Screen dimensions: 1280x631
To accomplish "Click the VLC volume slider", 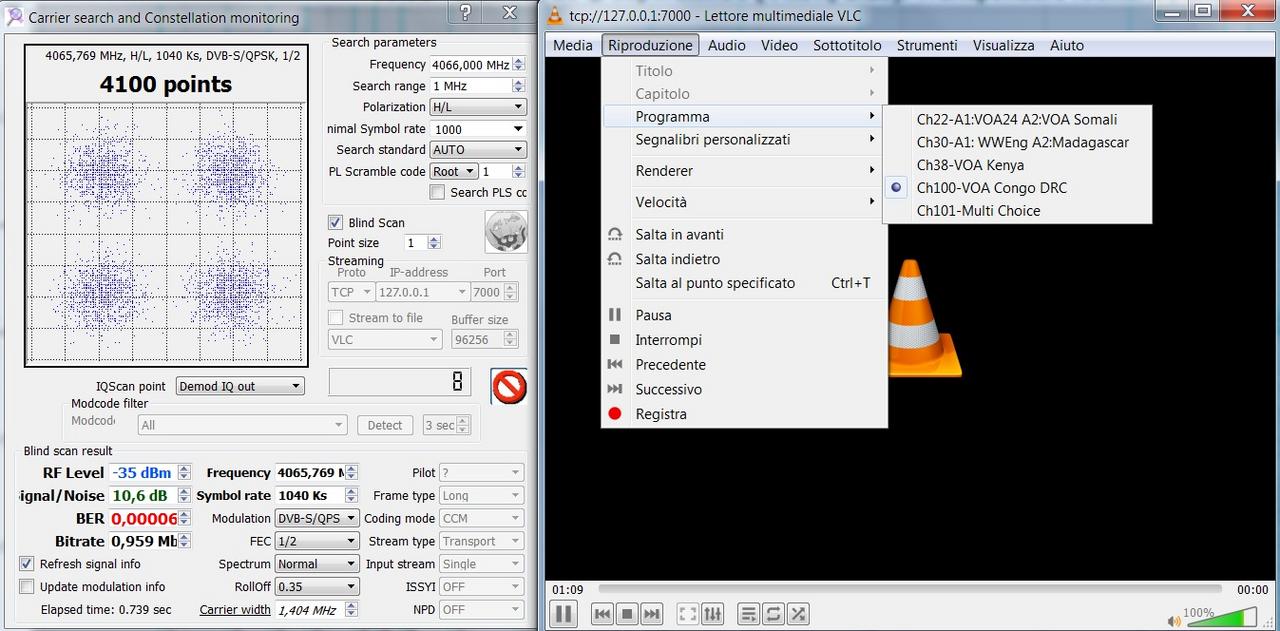I will click(x=1222, y=617).
